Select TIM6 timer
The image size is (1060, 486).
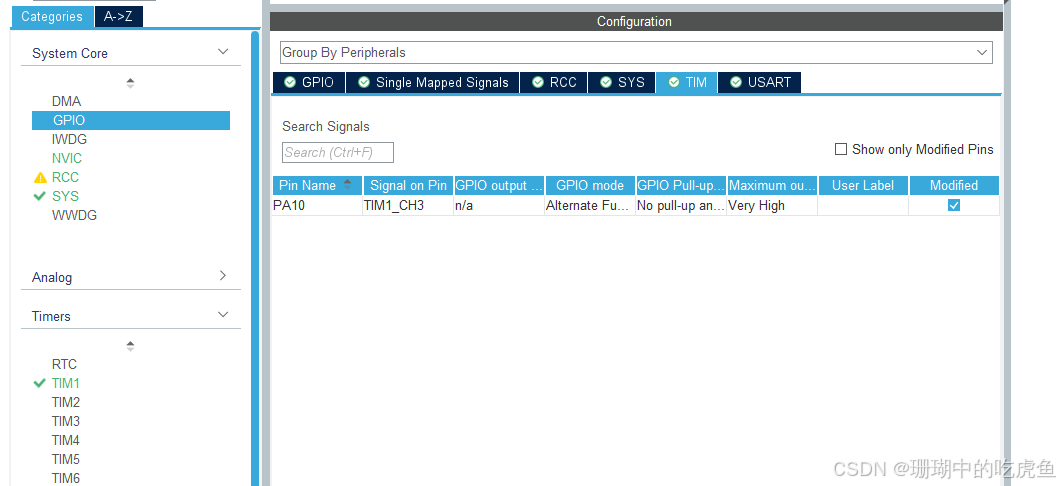(x=66, y=478)
